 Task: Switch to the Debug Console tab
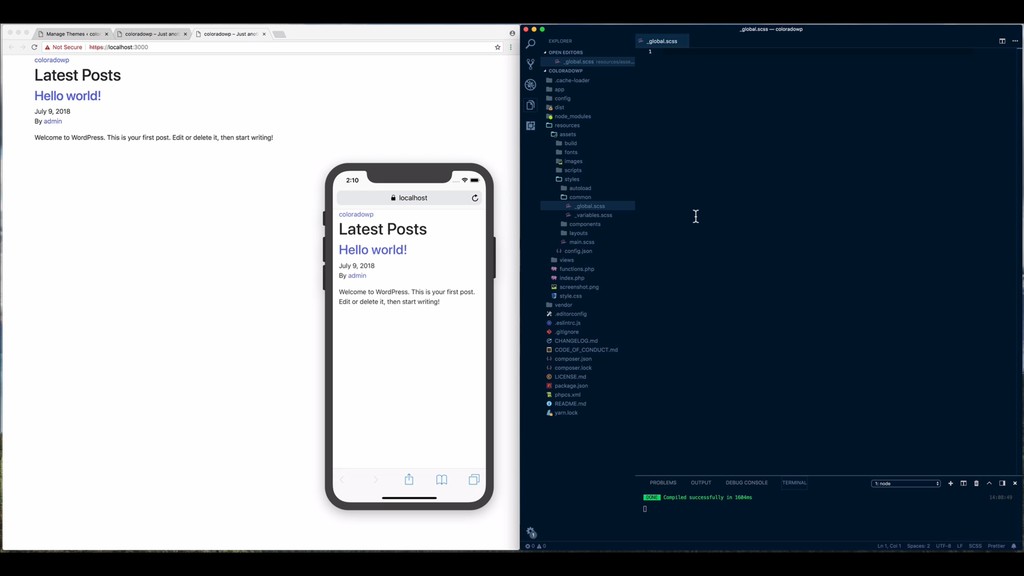coord(746,483)
